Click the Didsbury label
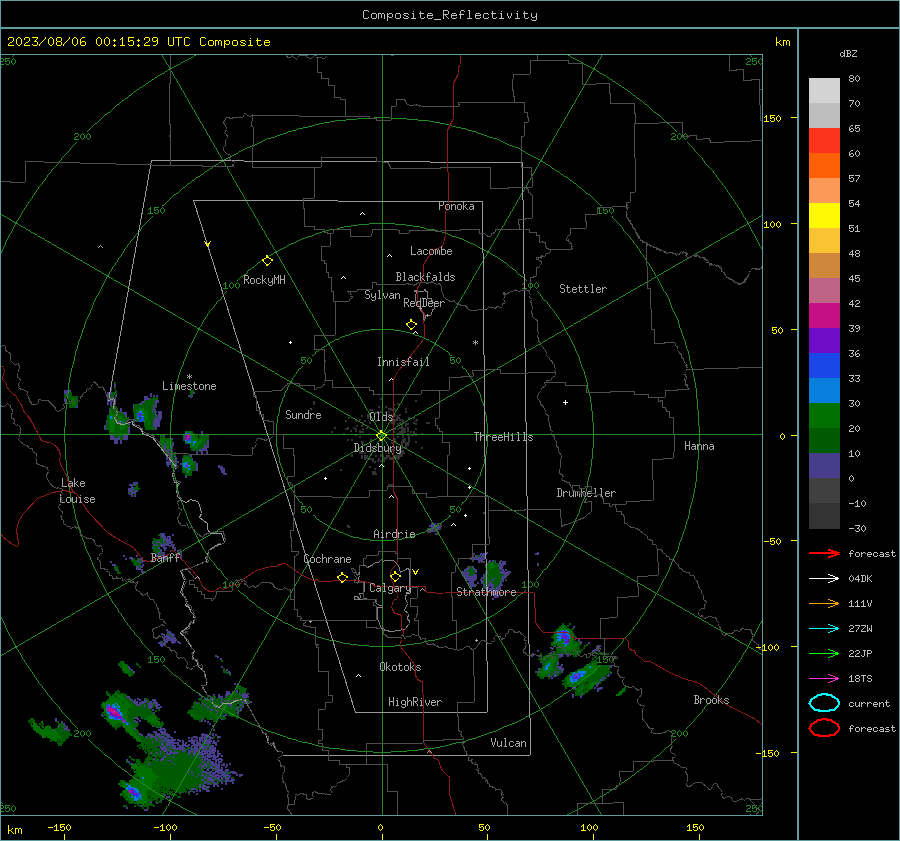 tap(377, 448)
